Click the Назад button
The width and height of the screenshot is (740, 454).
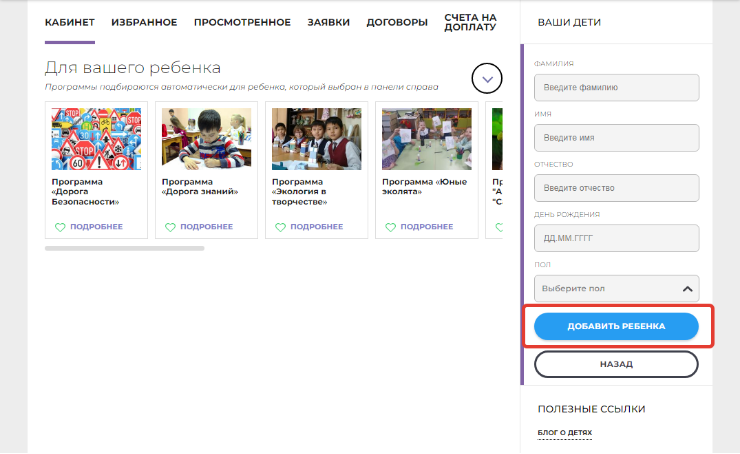point(616,364)
